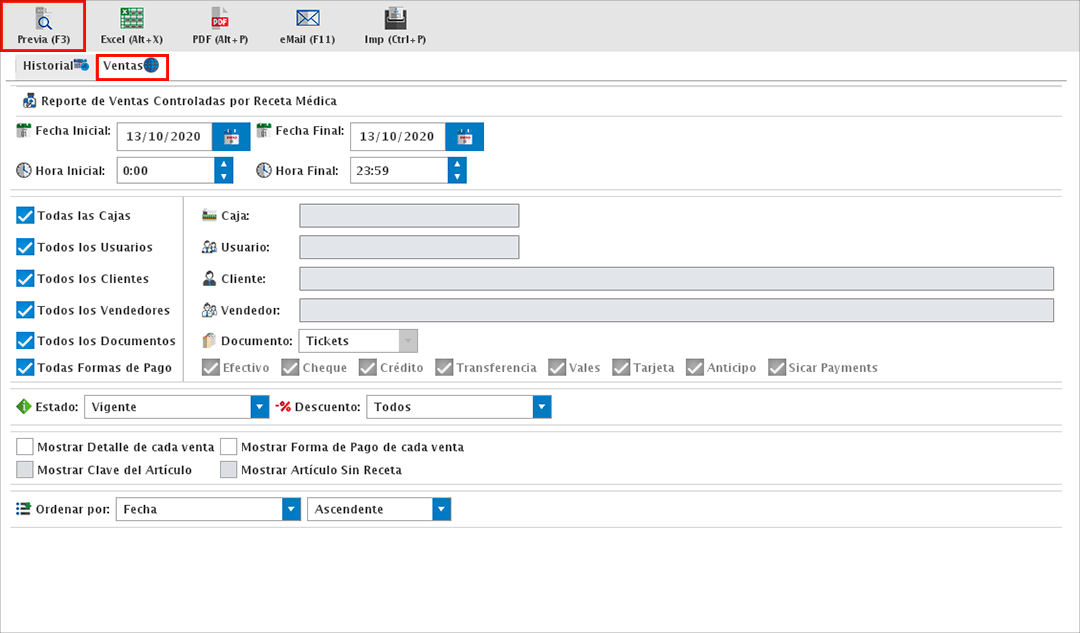The image size is (1080, 633).
Task: Open calendar picker for Fecha Final
Action: click(464, 137)
